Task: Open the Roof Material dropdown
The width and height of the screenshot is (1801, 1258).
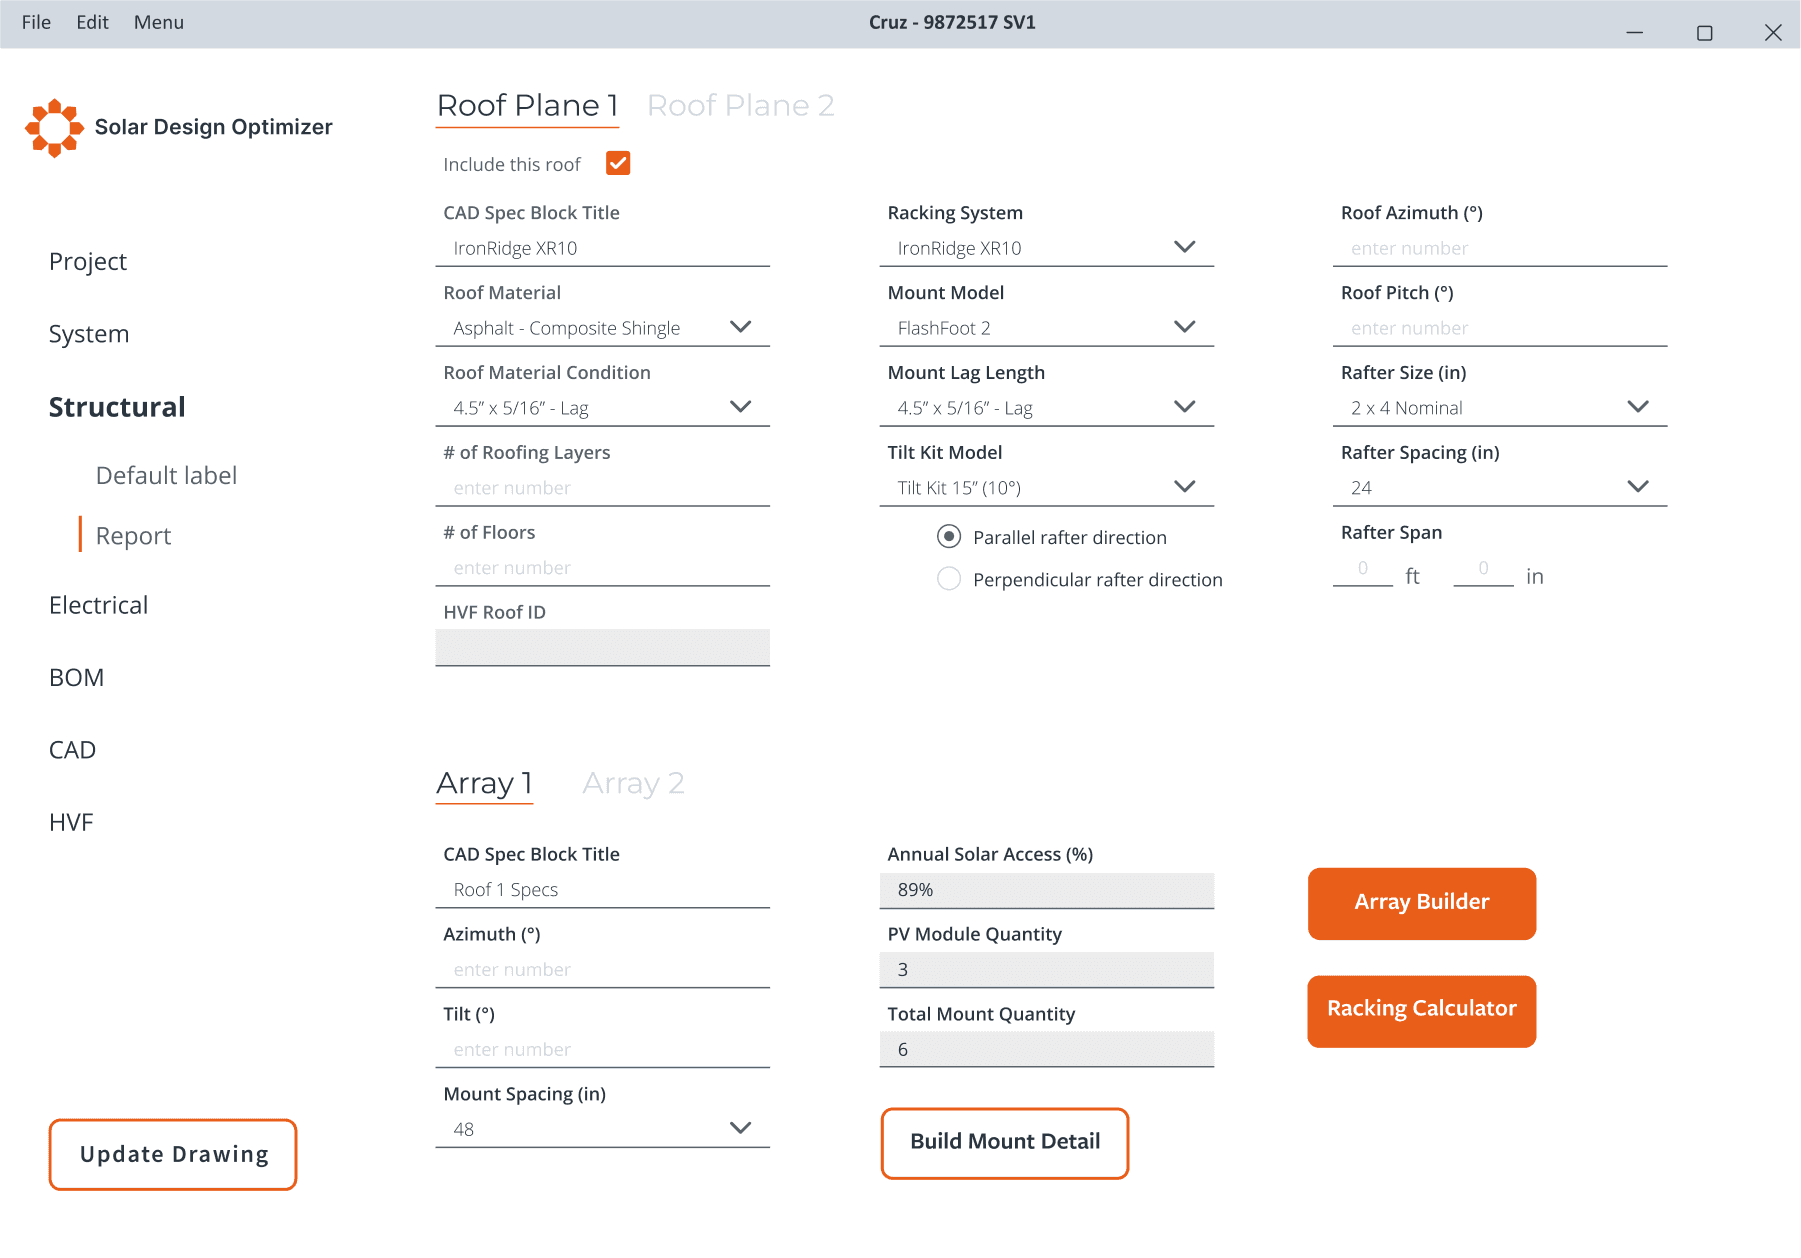Action: point(602,328)
